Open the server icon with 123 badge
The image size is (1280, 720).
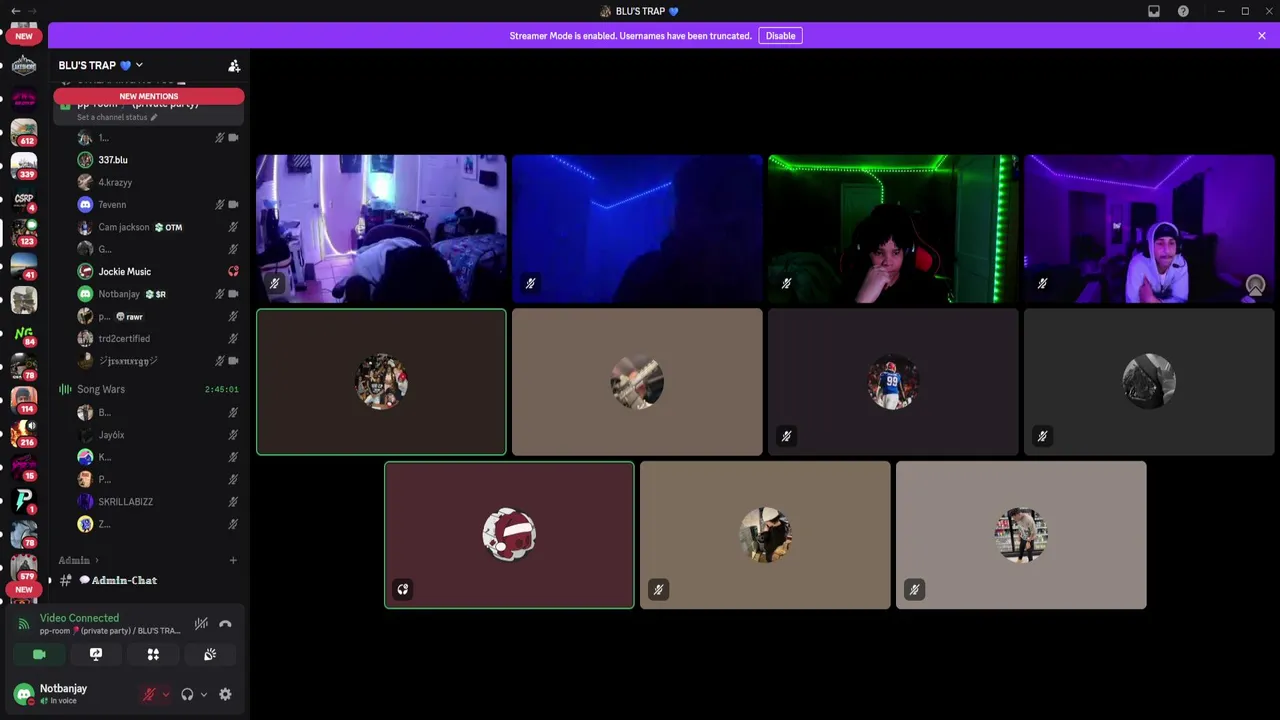[24, 232]
